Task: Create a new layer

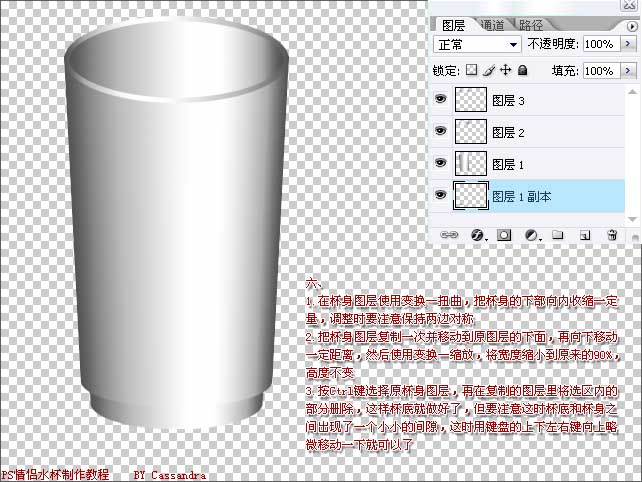Action: click(x=585, y=235)
